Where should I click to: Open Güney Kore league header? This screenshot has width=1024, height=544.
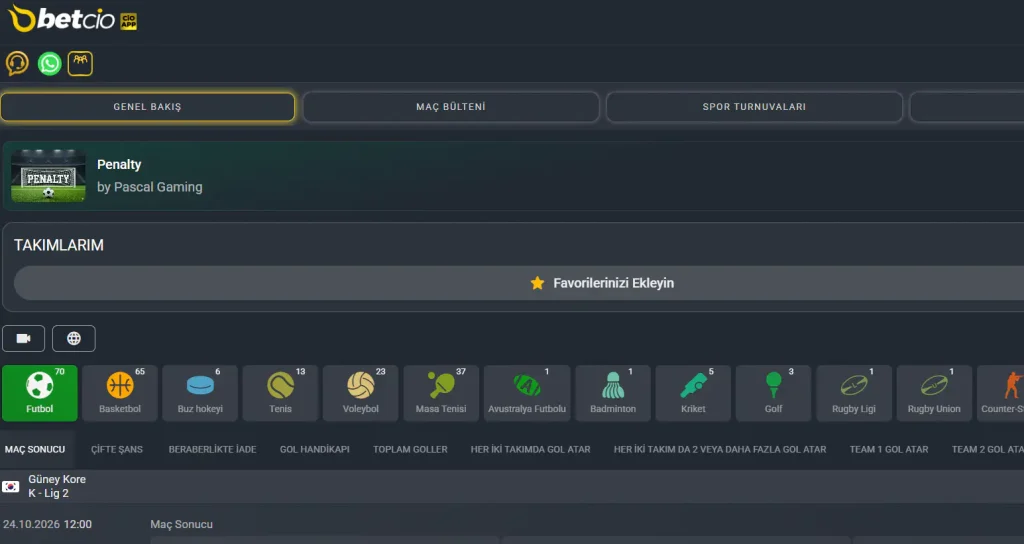(x=512, y=487)
